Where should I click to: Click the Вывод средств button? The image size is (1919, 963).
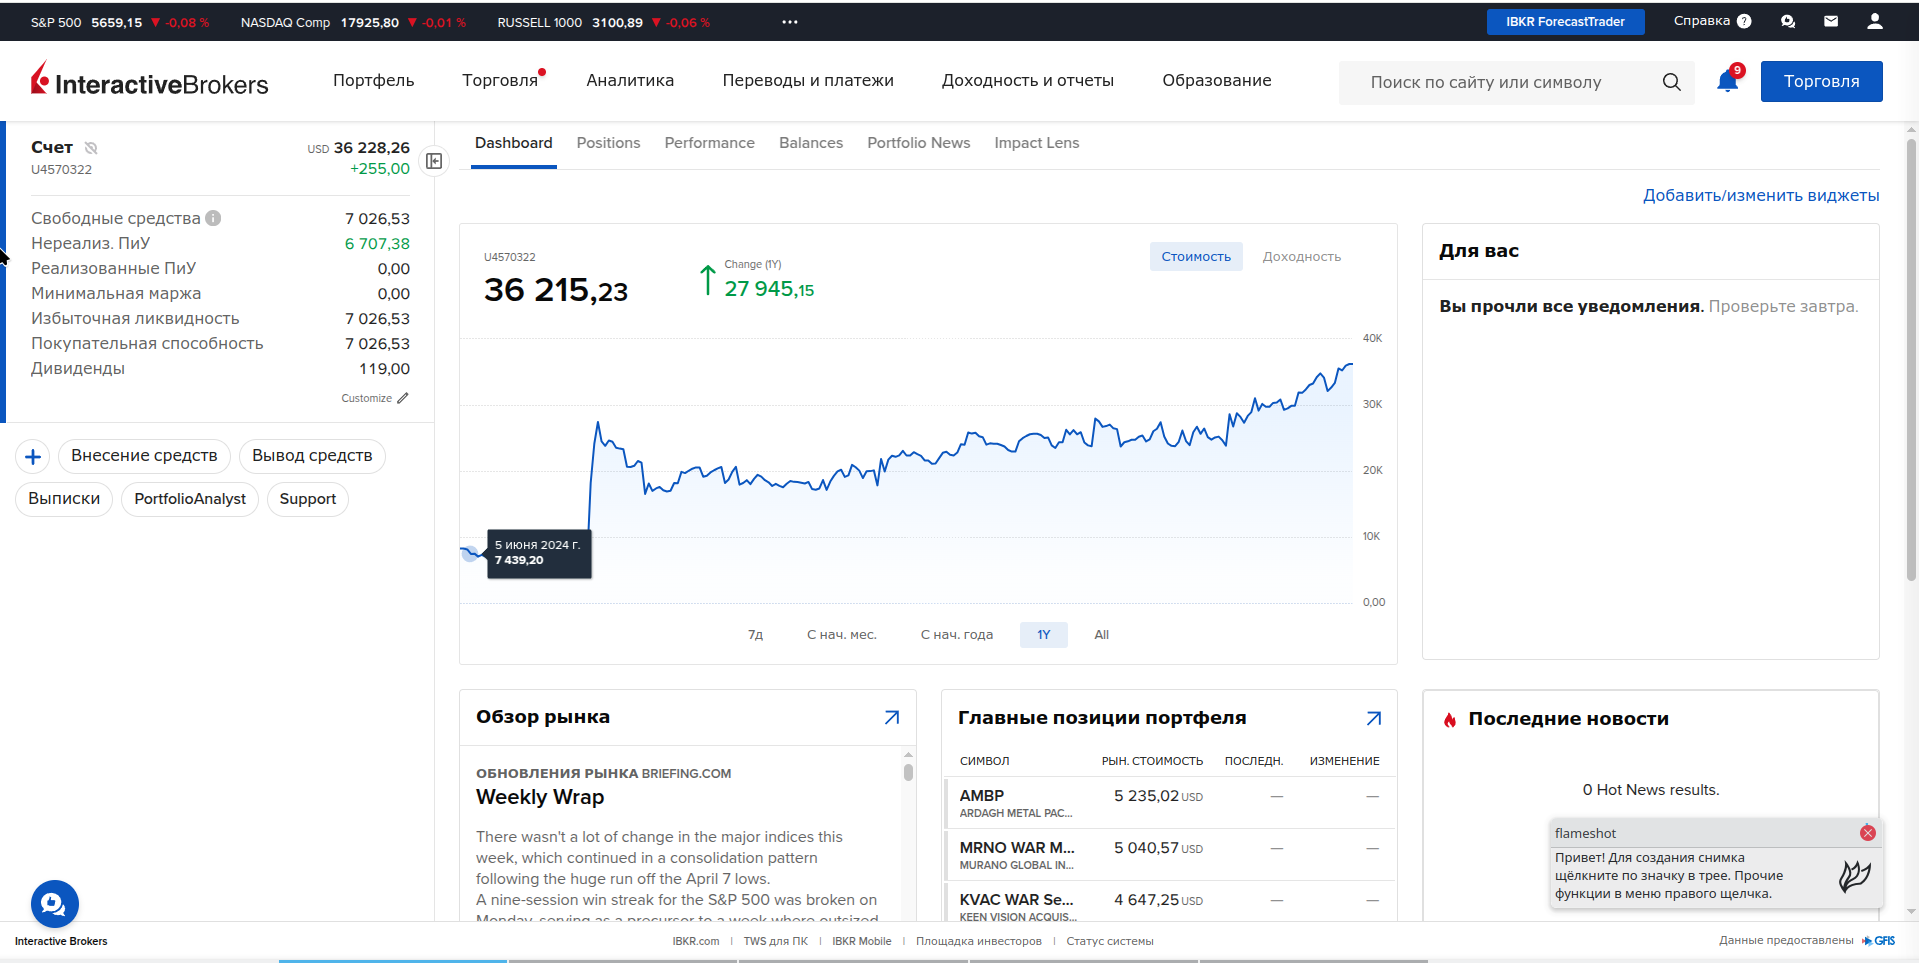pos(312,456)
